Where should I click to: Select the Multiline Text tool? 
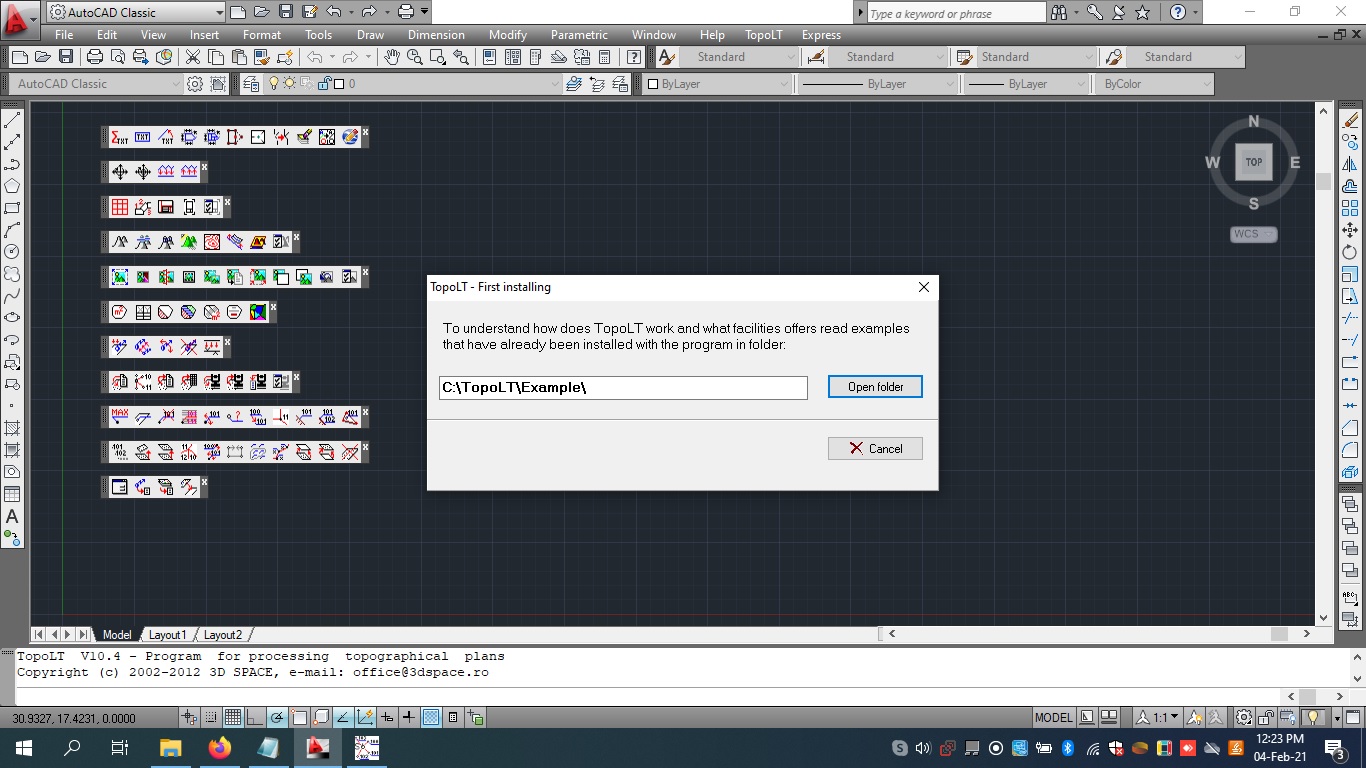pyautogui.click(x=12, y=516)
